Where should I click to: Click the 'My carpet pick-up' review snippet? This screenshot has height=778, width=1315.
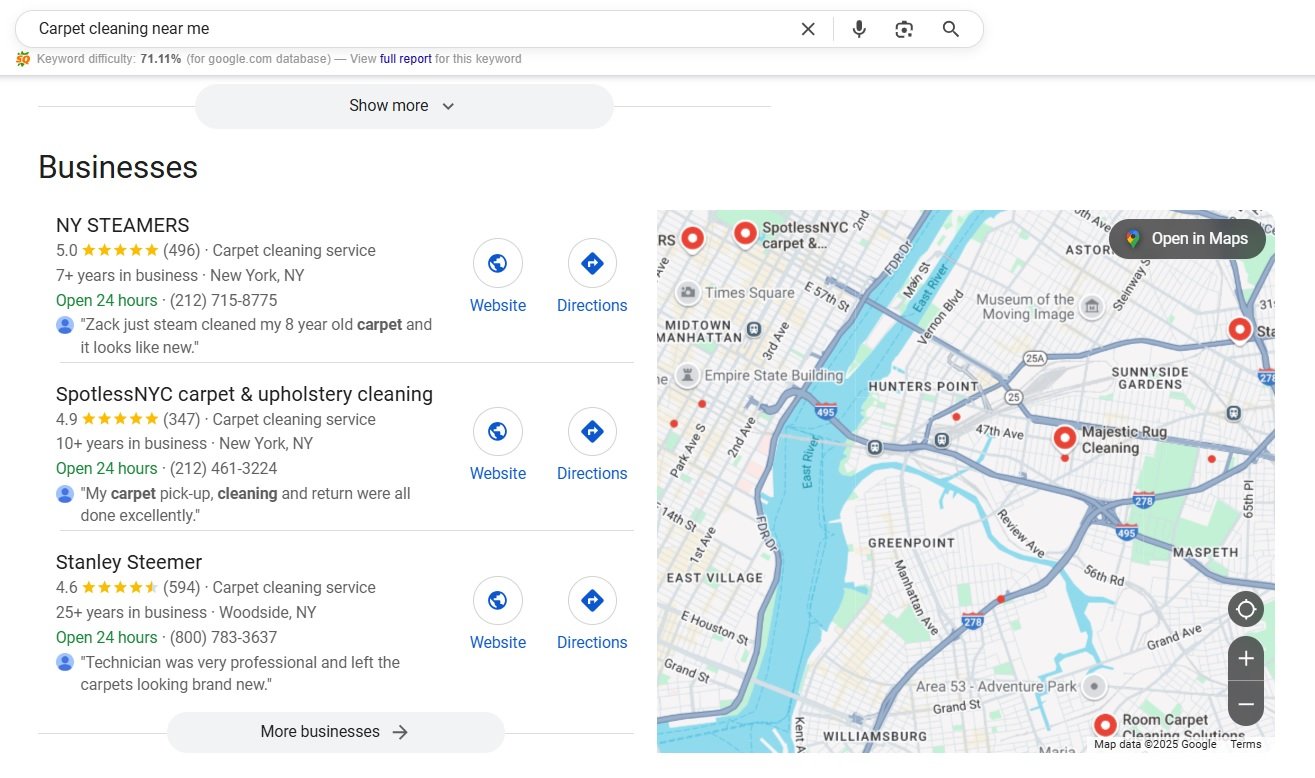(x=246, y=505)
